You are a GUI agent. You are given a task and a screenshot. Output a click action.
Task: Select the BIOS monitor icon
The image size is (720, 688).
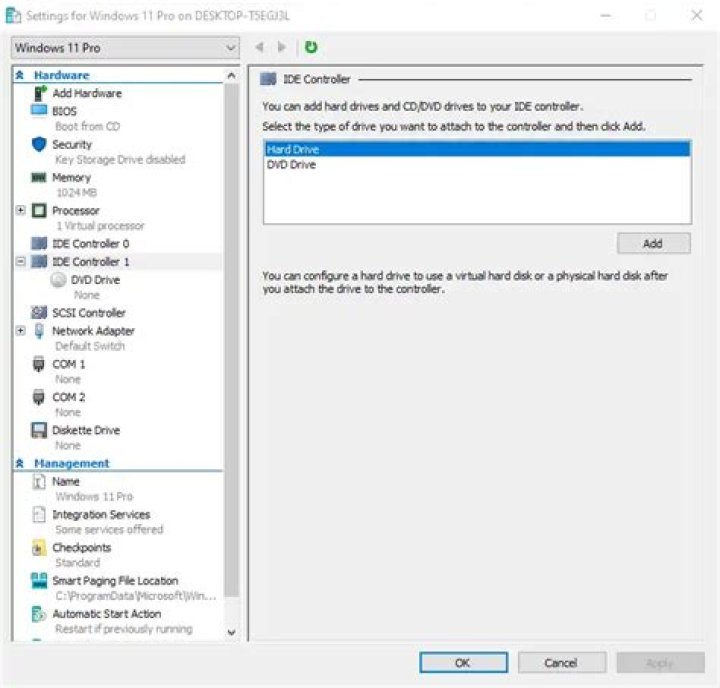39,111
